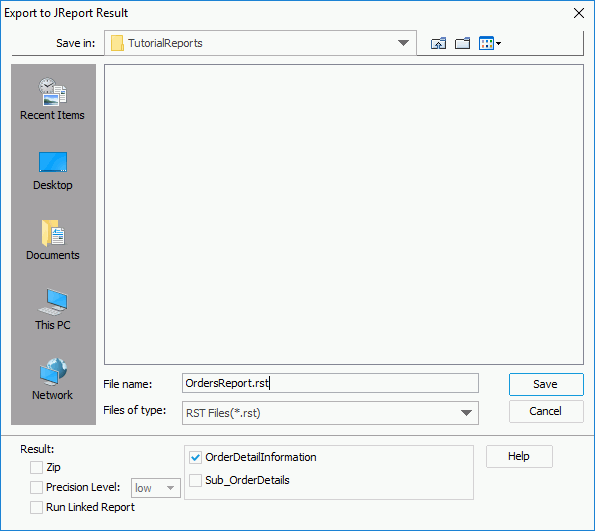
Task: Enable the Zip checkbox
Action: click(36, 467)
